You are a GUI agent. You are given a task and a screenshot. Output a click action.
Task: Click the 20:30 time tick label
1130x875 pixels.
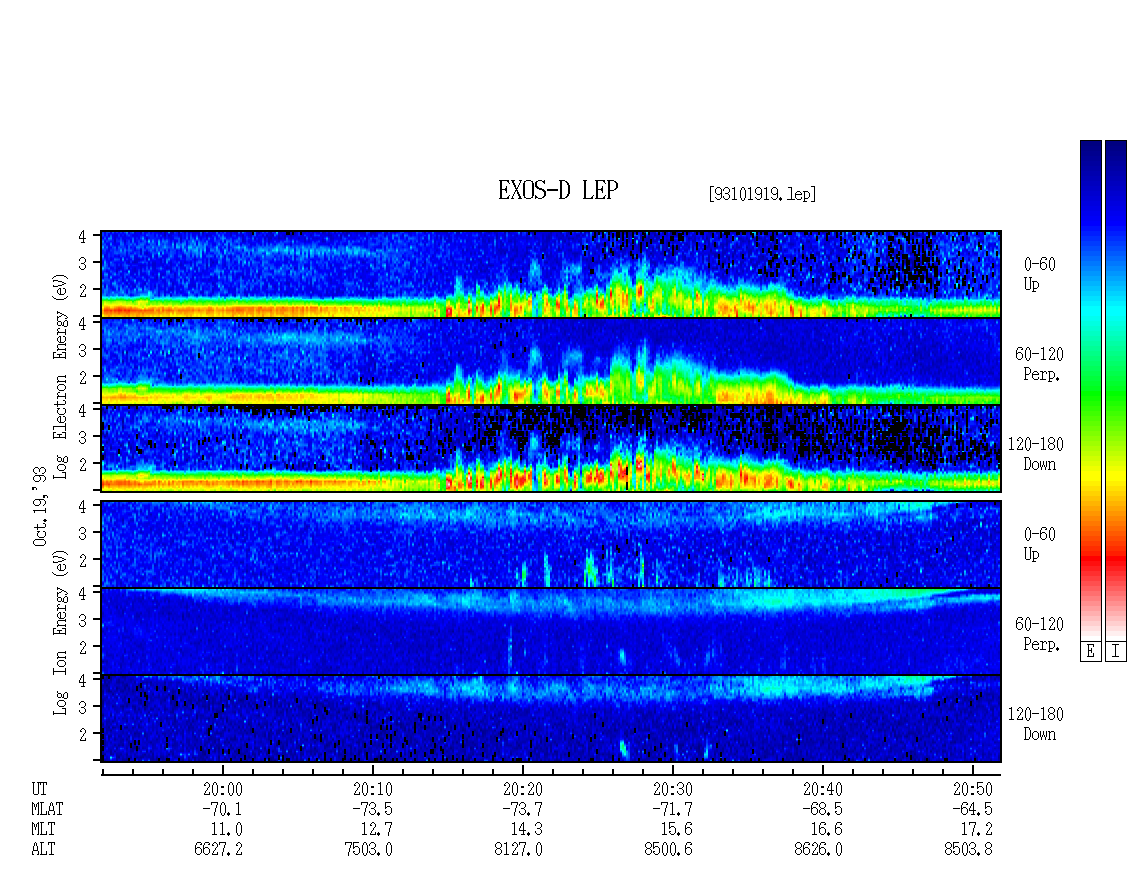point(672,789)
